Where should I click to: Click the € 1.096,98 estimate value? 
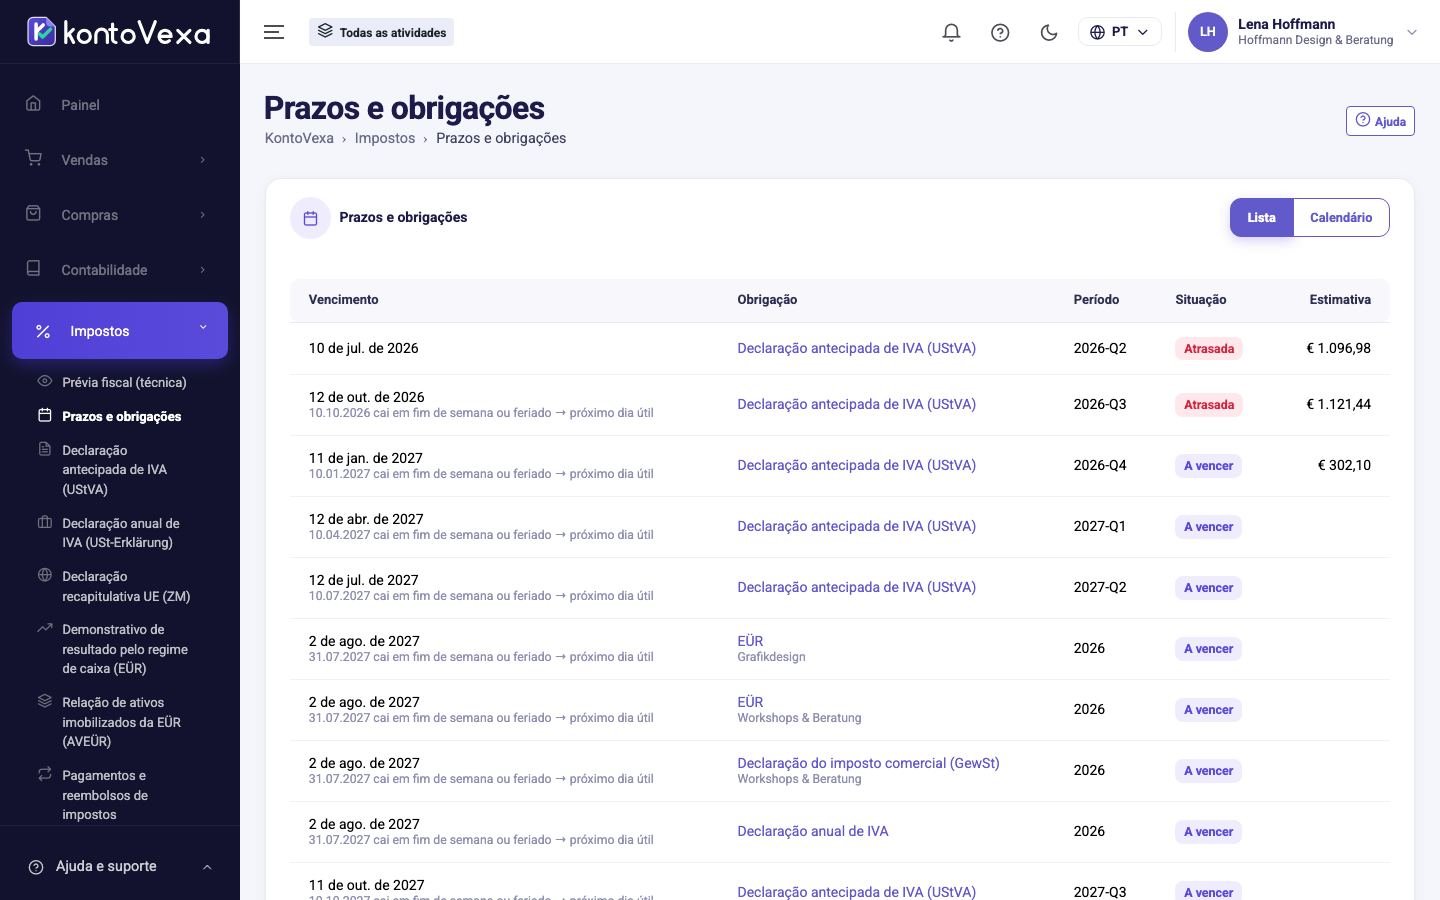[x=1338, y=348]
